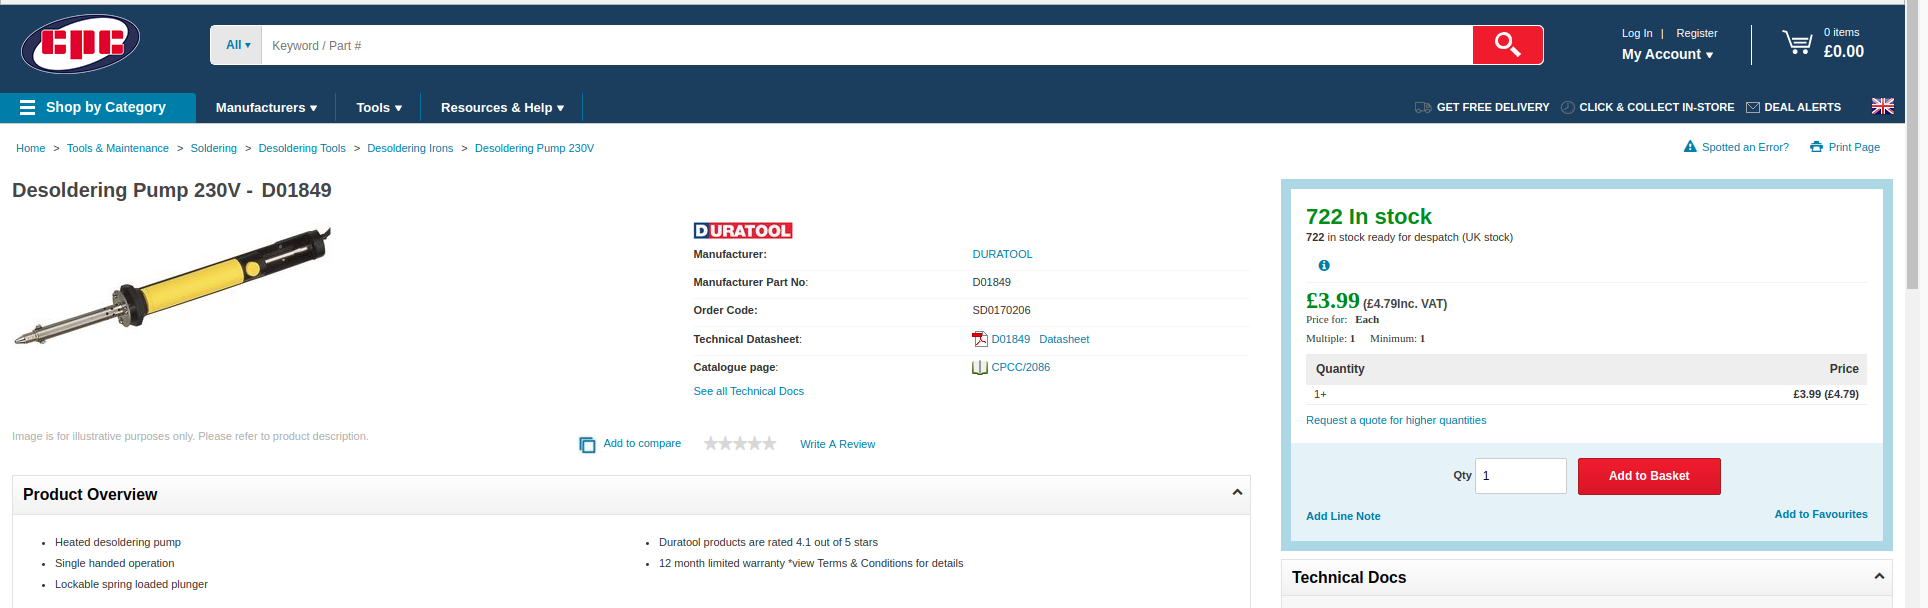1928x608 pixels.
Task: Click the 12 month limited warranty text
Action: point(811,563)
